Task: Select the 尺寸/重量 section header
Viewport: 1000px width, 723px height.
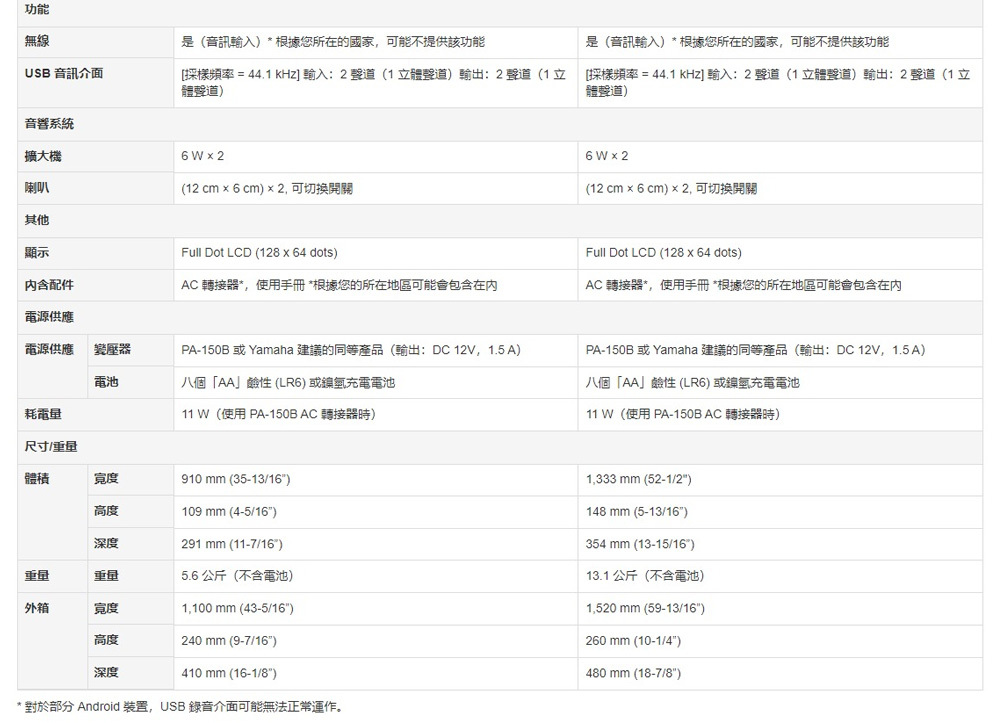Action: tap(51, 447)
